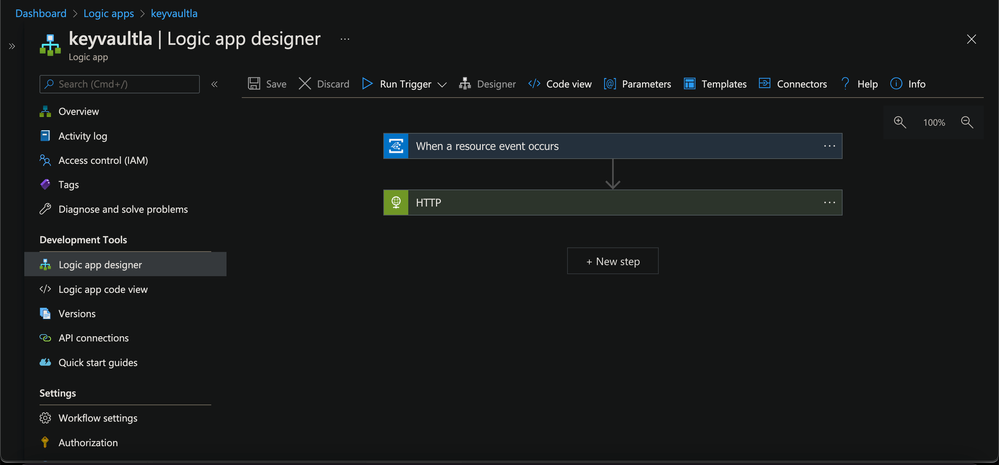Image resolution: width=999 pixels, height=465 pixels.
Task: Click the Overview sidebar icon
Action: click(x=45, y=111)
